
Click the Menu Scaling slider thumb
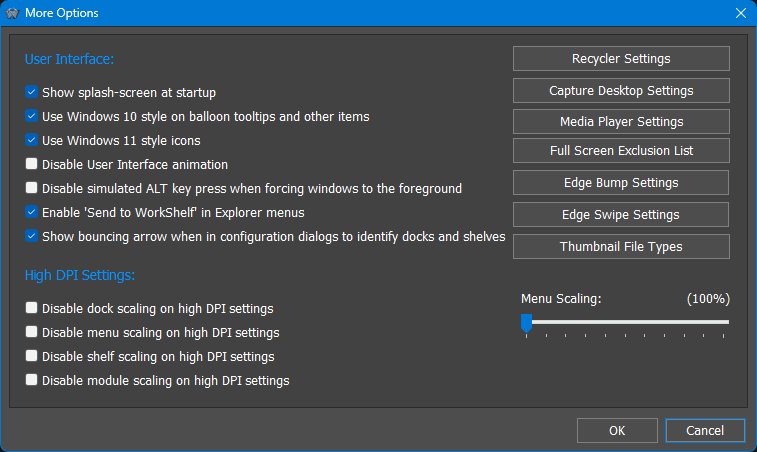[526, 323]
